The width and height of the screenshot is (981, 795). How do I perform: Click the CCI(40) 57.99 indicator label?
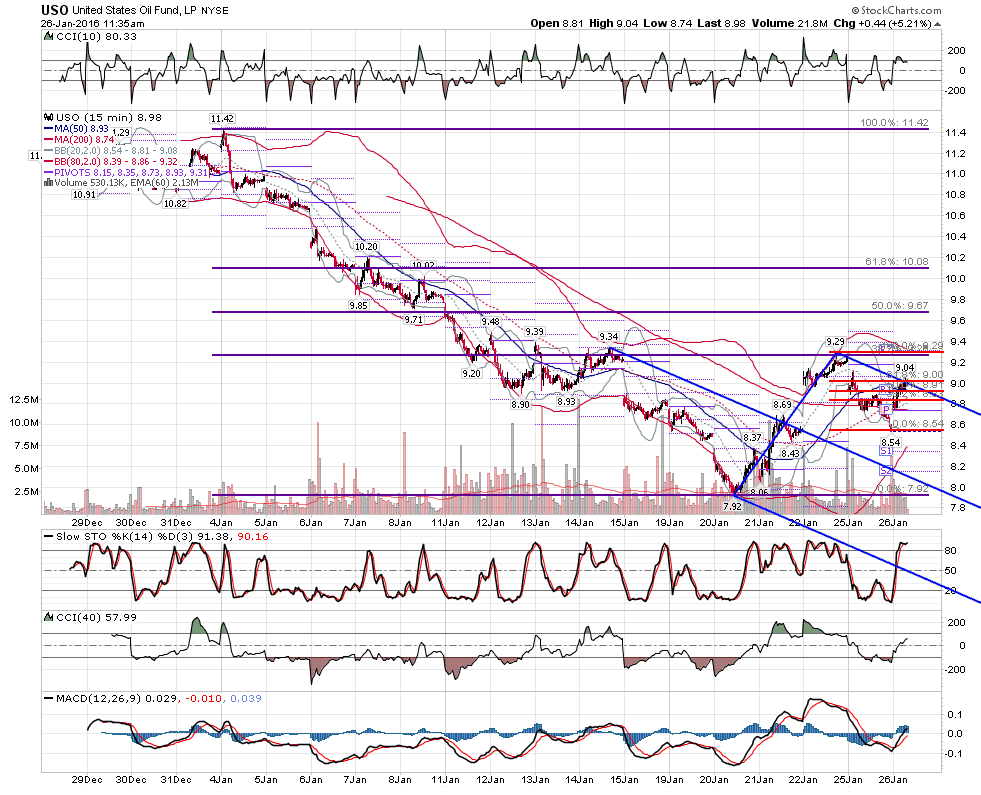coord(96,617)
